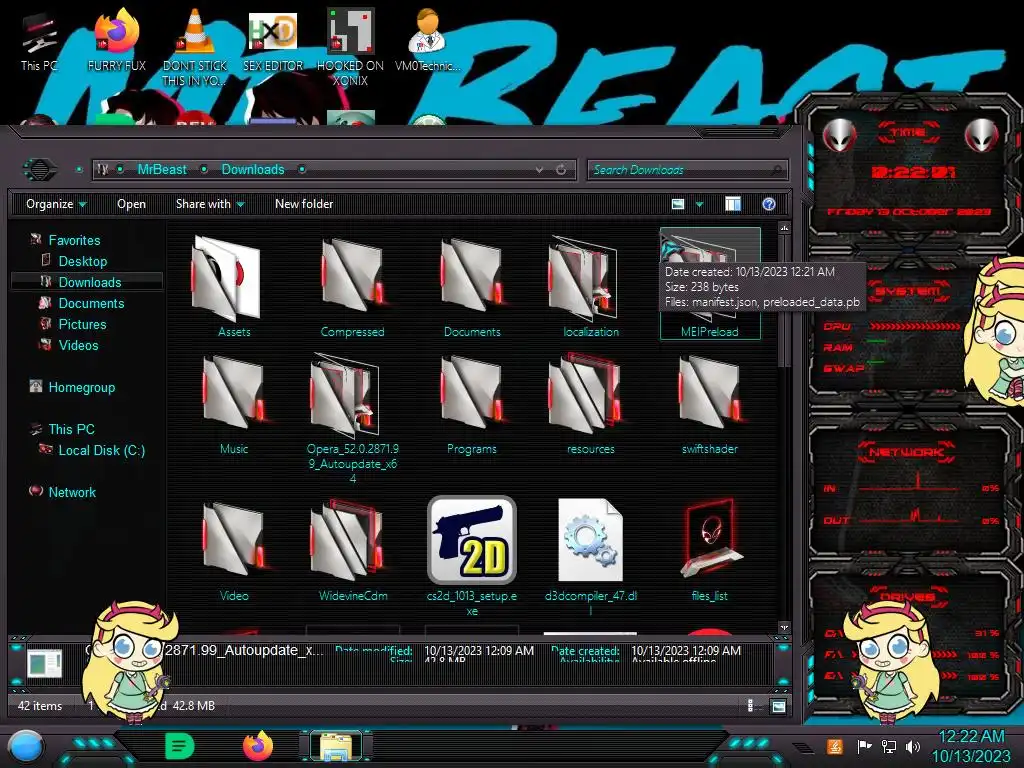Screen dimensions: 1024x768
Task: Switch to large thumbnails view in status bar
Action: click(x=778, y=706)
